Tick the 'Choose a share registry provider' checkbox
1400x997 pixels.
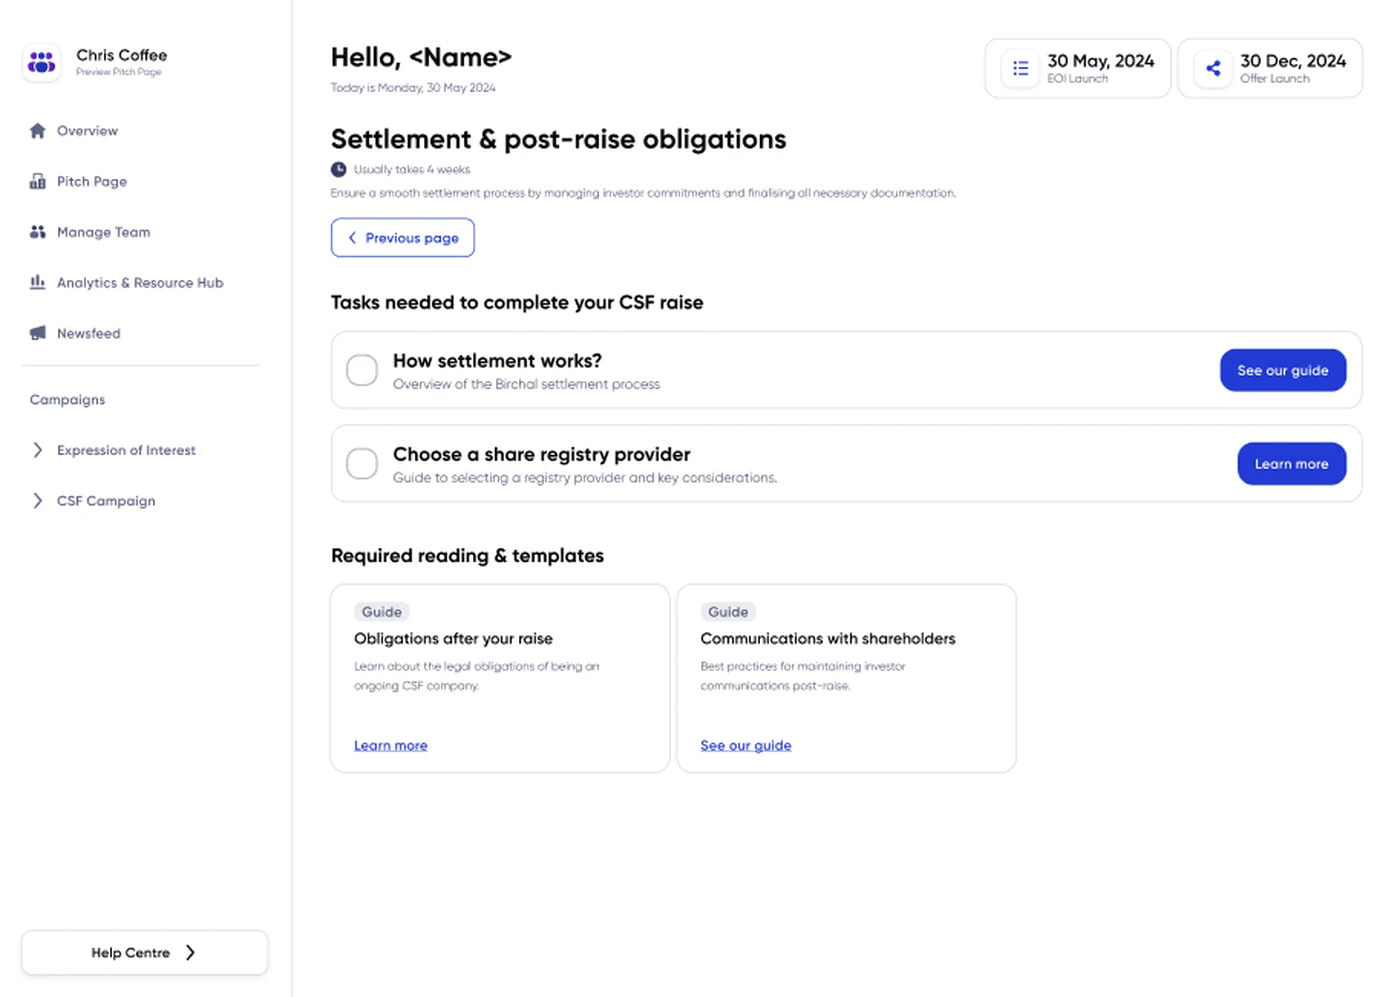[x=362, y=463]
